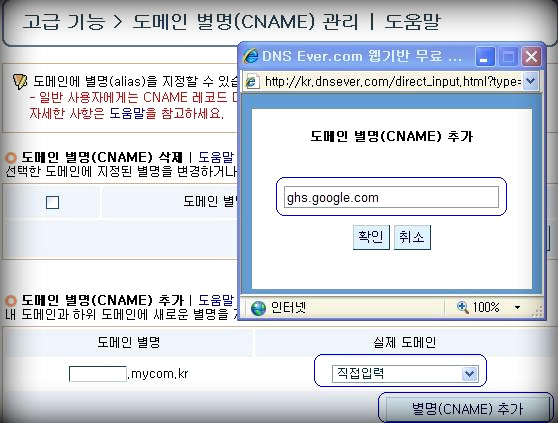The image size is (558, 423).
Task: Click the shield tip icon beside alias description
Action: (20, 81)
